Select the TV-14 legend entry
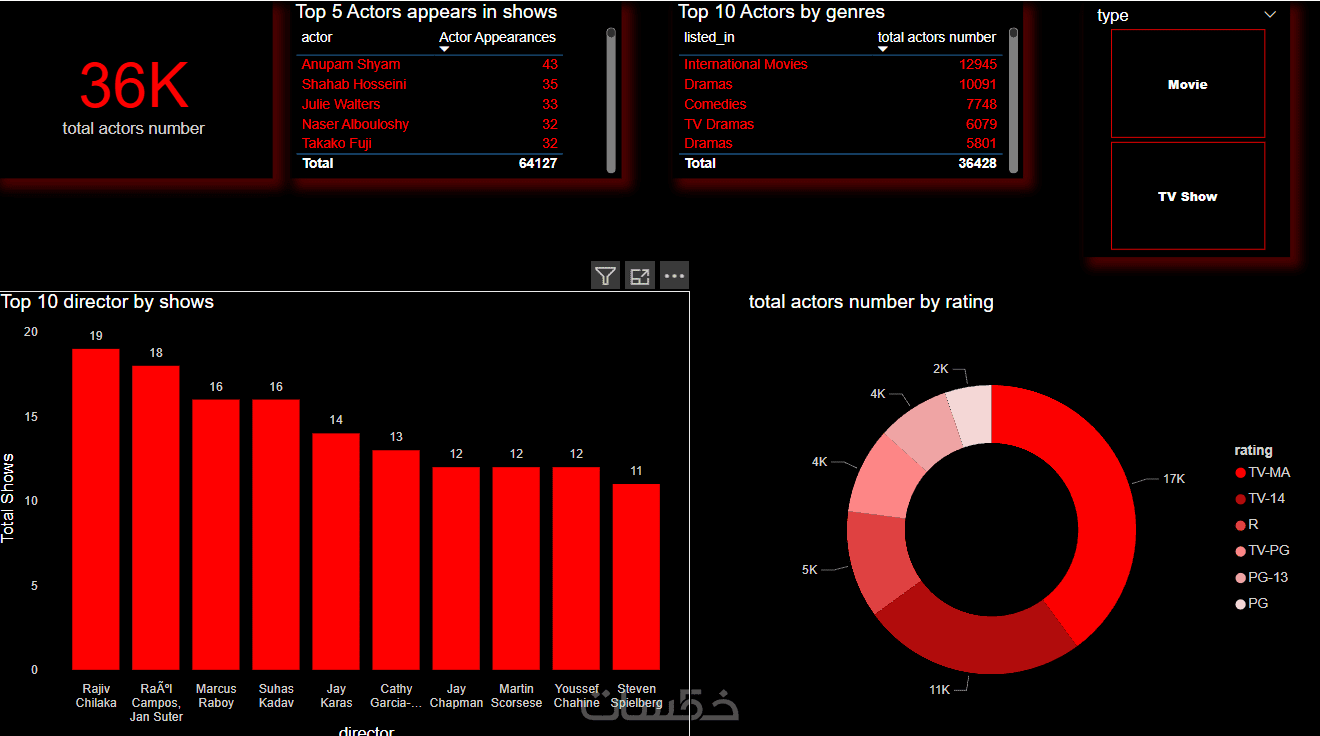Screen dimensions: 1320x736 pyautogui.click(x=1260, y=498)
